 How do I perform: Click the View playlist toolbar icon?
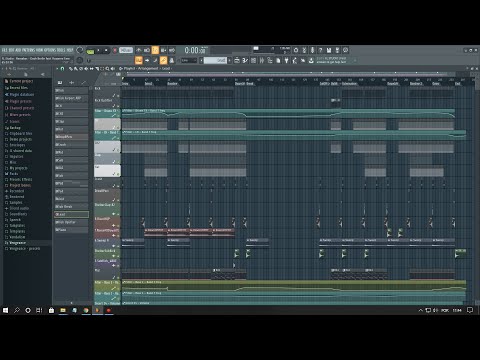point(237,60)
